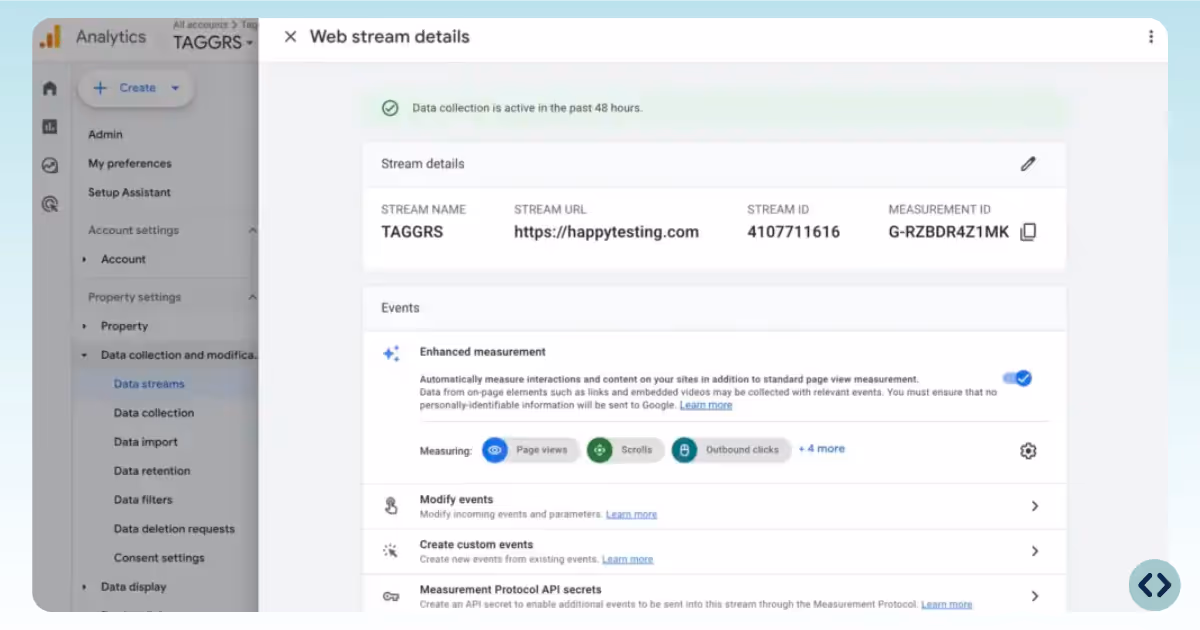The height and width of the screenshot is (630, 1200).
Task: Open Learn more for Measurement Protocol secrets
Action: [x=947, y=604]
